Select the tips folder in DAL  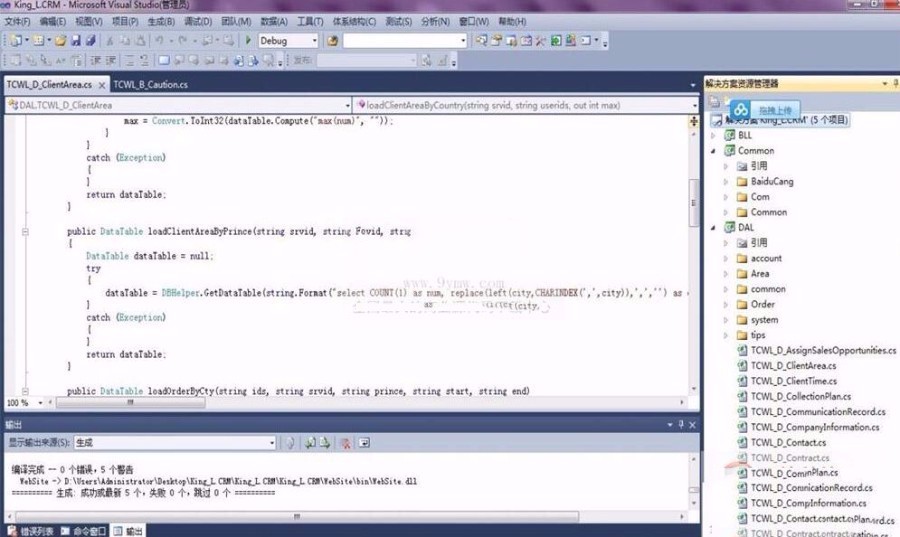pos(758,335)
